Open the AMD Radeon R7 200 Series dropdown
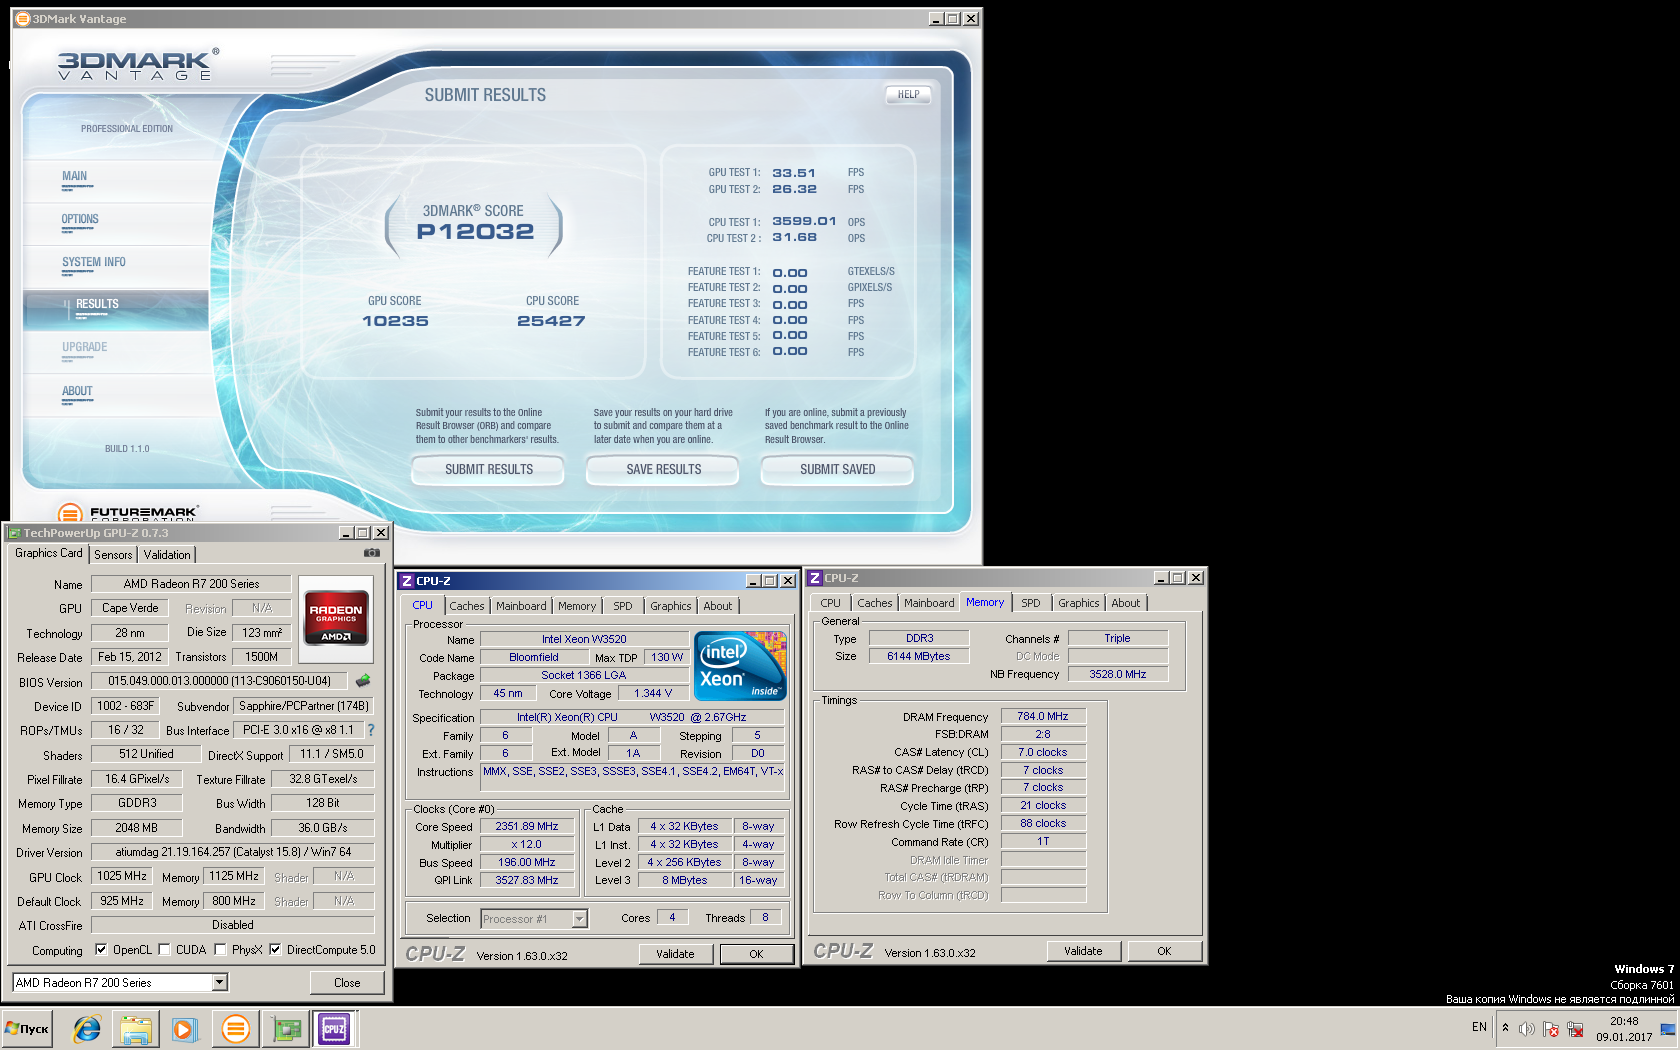Image resolution: width=1680 pixels, height=1050 pixels. pos(219,983)
